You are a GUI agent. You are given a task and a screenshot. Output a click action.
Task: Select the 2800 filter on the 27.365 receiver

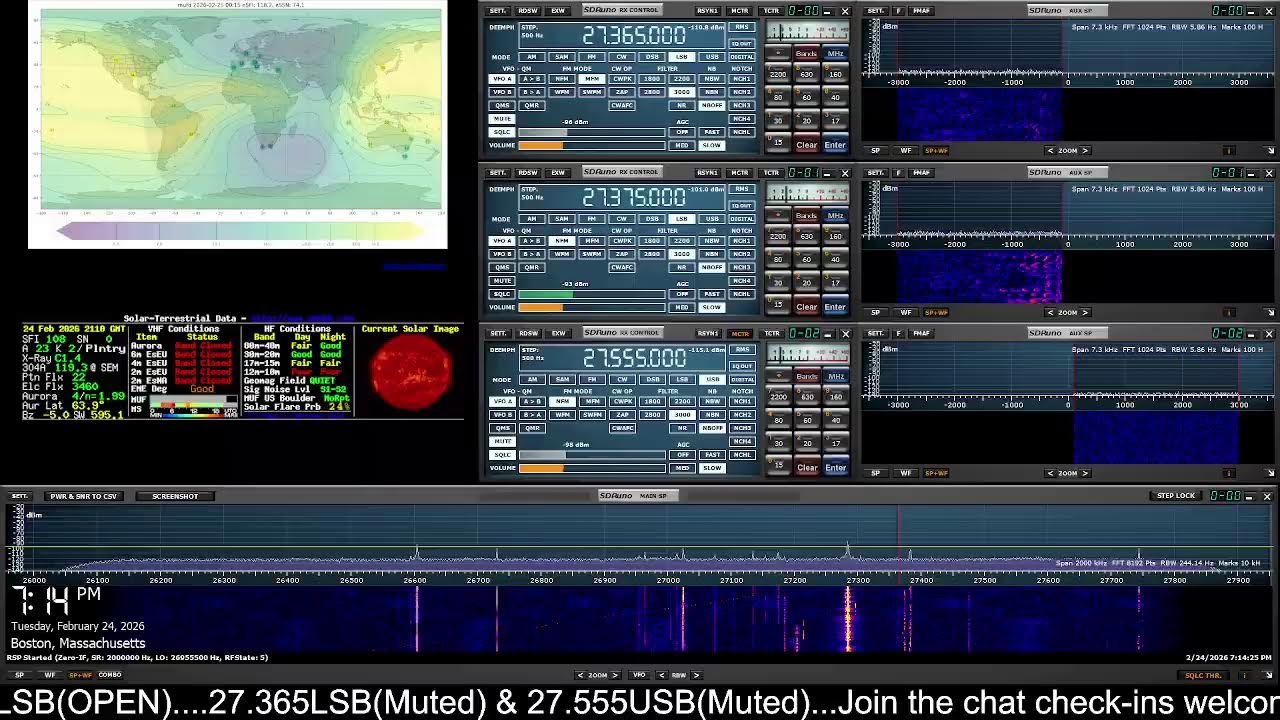(x=652, y=92)
